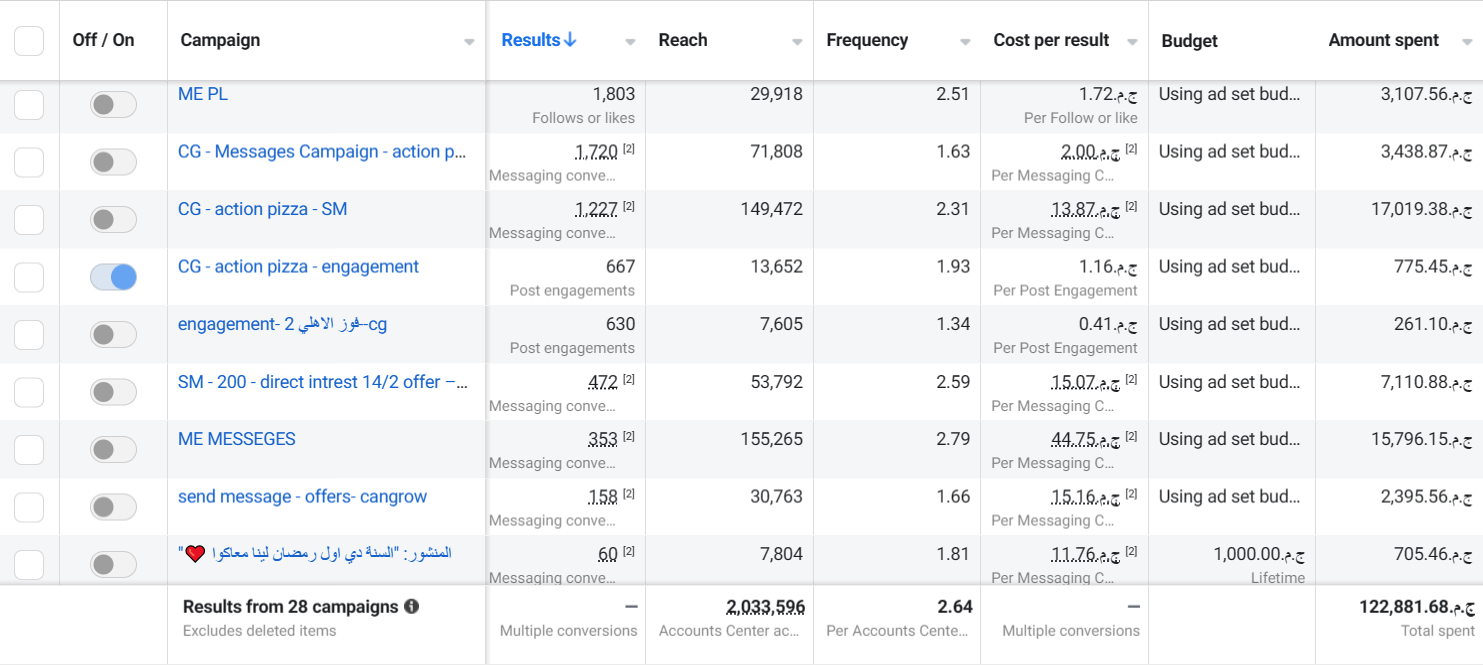The height and width of the screenshot is (665, 1483).
Task: Enable send message - offers- cangrow toggle
Action: [113, 508]
